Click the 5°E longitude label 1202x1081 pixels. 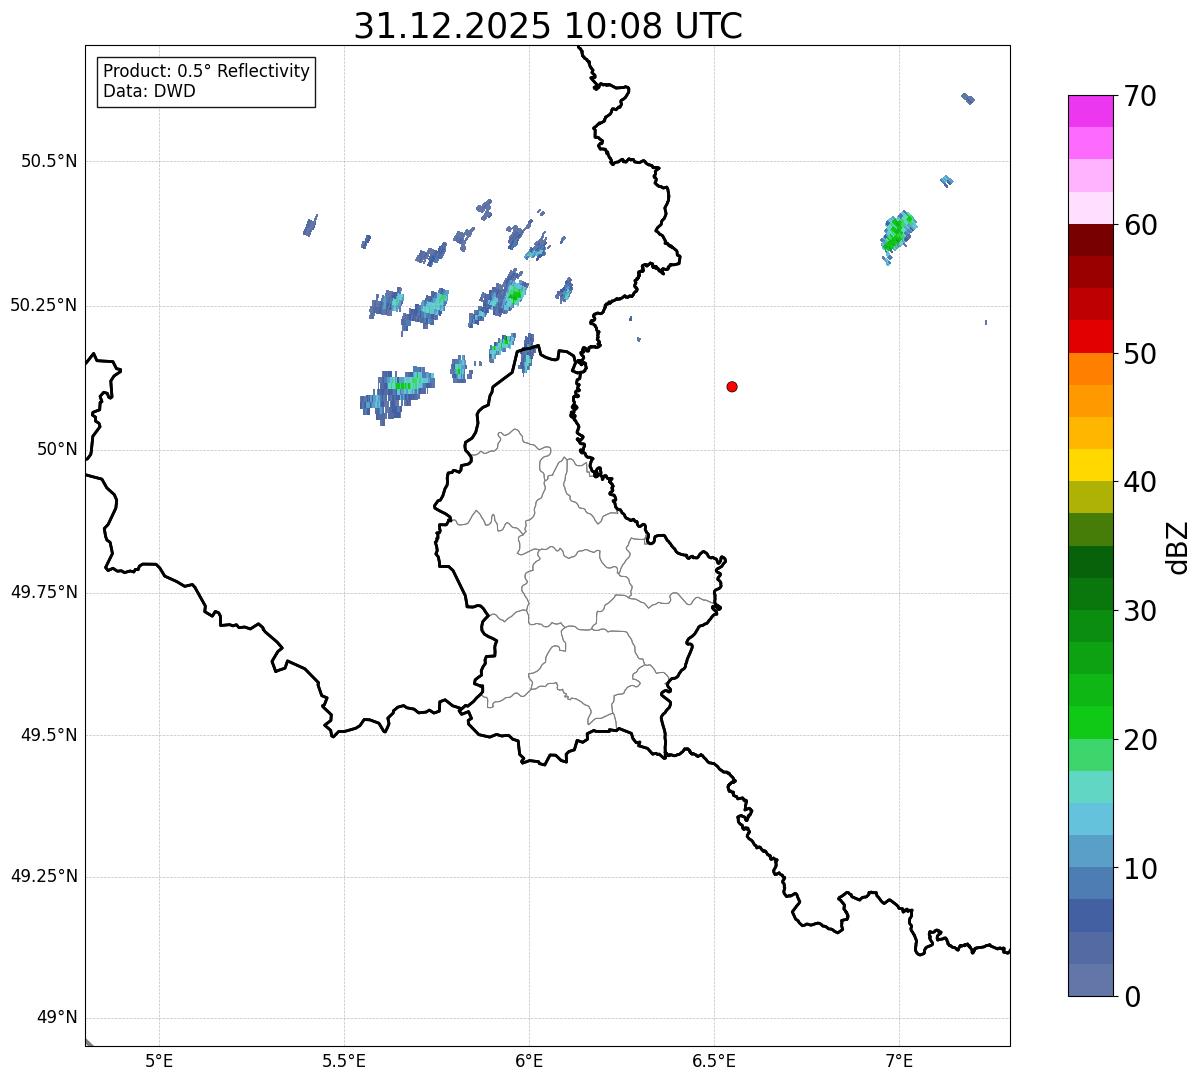pos(159,1061)
